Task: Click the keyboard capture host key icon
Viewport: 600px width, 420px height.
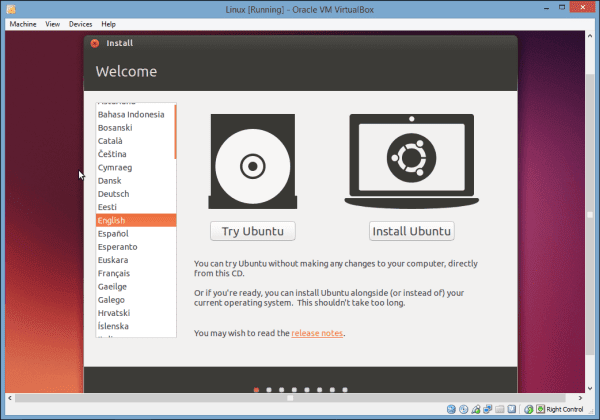Action: [x=540, y=409]
